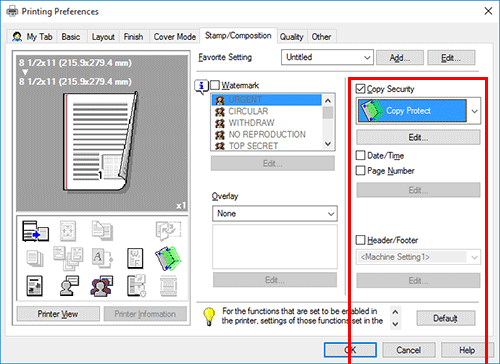Click the grayed-out stacked sheets icon
This screenshot has width=500, height=364.
click(35, 258)
